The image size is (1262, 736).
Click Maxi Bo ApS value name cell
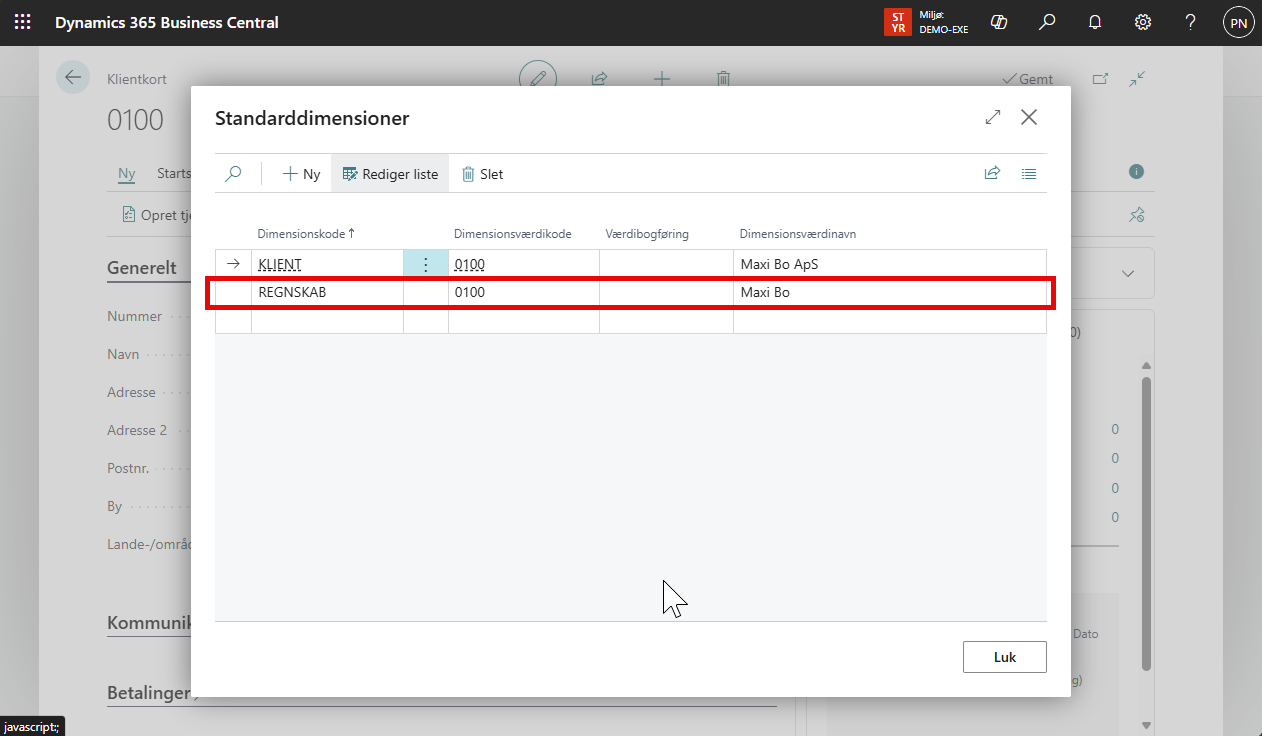(888, 264)
